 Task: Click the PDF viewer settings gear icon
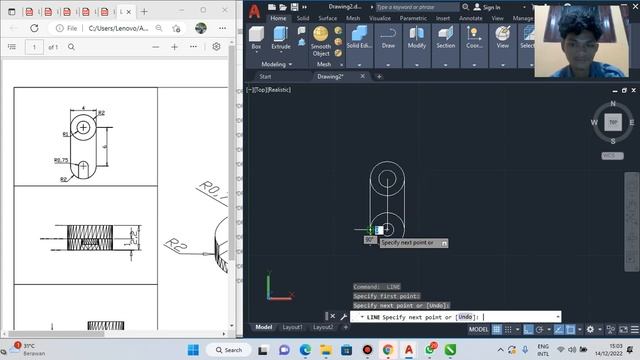tap(216, 47)
